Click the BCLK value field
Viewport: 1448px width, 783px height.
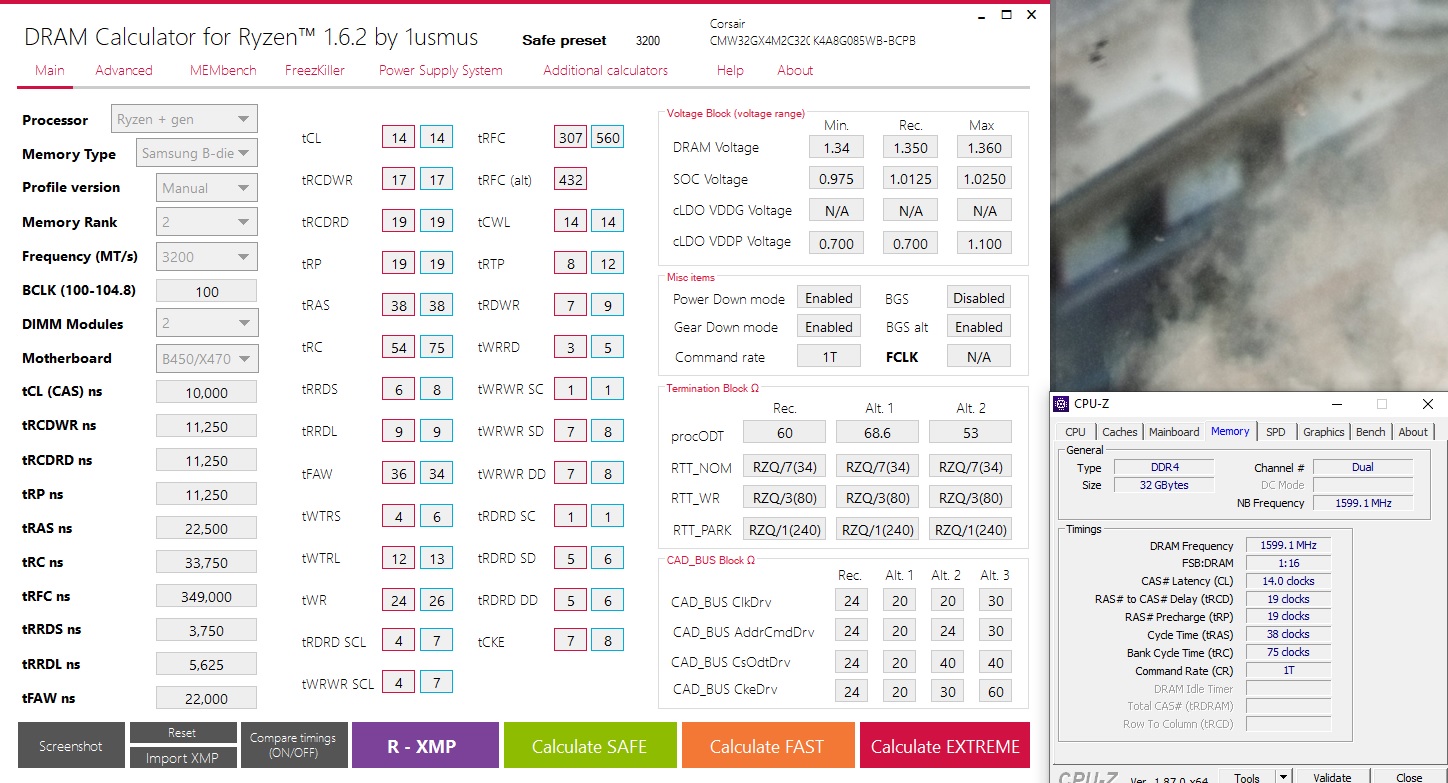pyautogui.click(x=207, y=291)
